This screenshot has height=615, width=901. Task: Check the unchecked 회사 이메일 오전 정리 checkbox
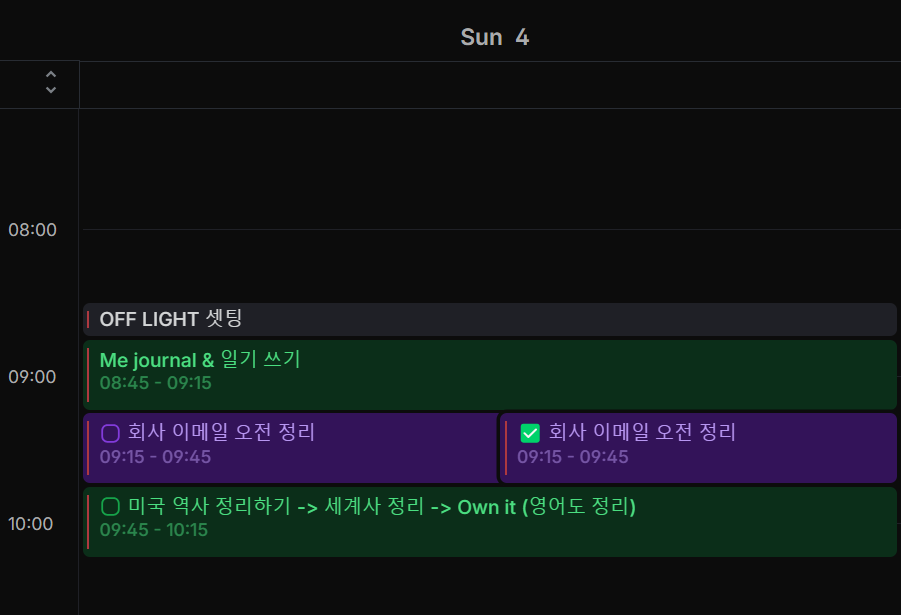click(110, 433)
